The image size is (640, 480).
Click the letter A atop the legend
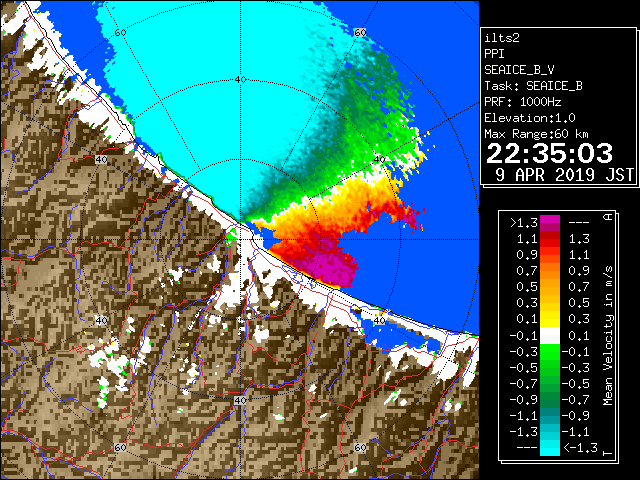608,217
